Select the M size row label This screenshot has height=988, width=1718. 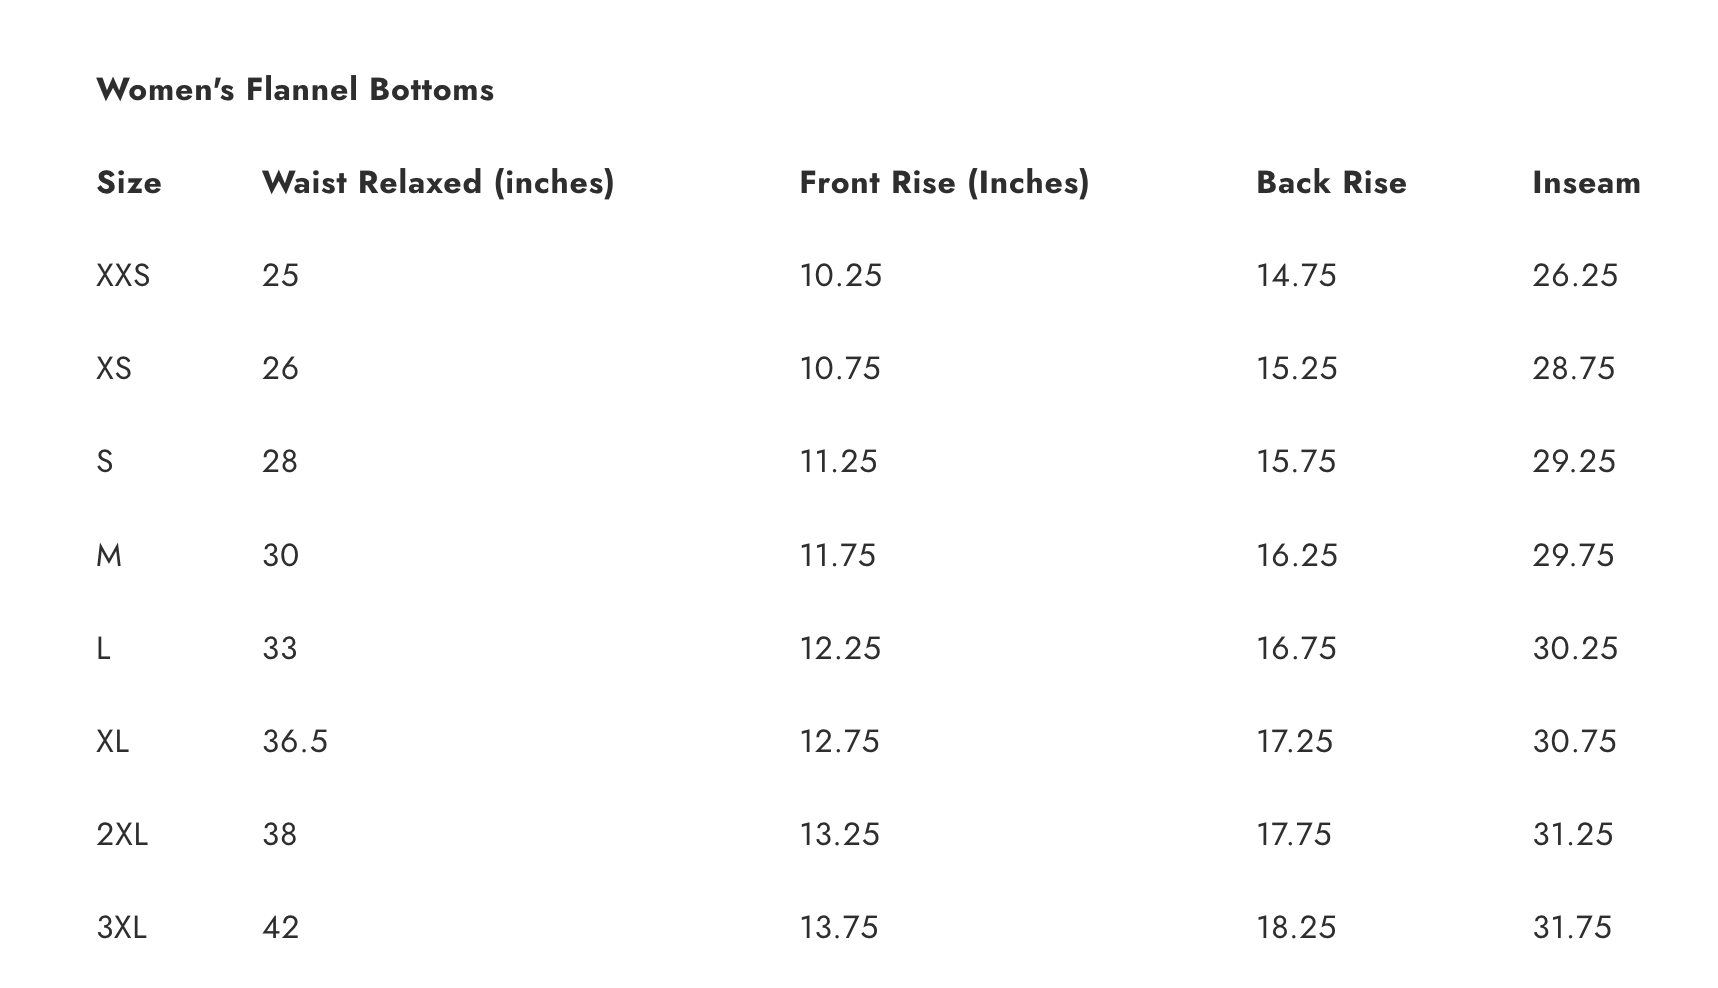pos(109,555)
